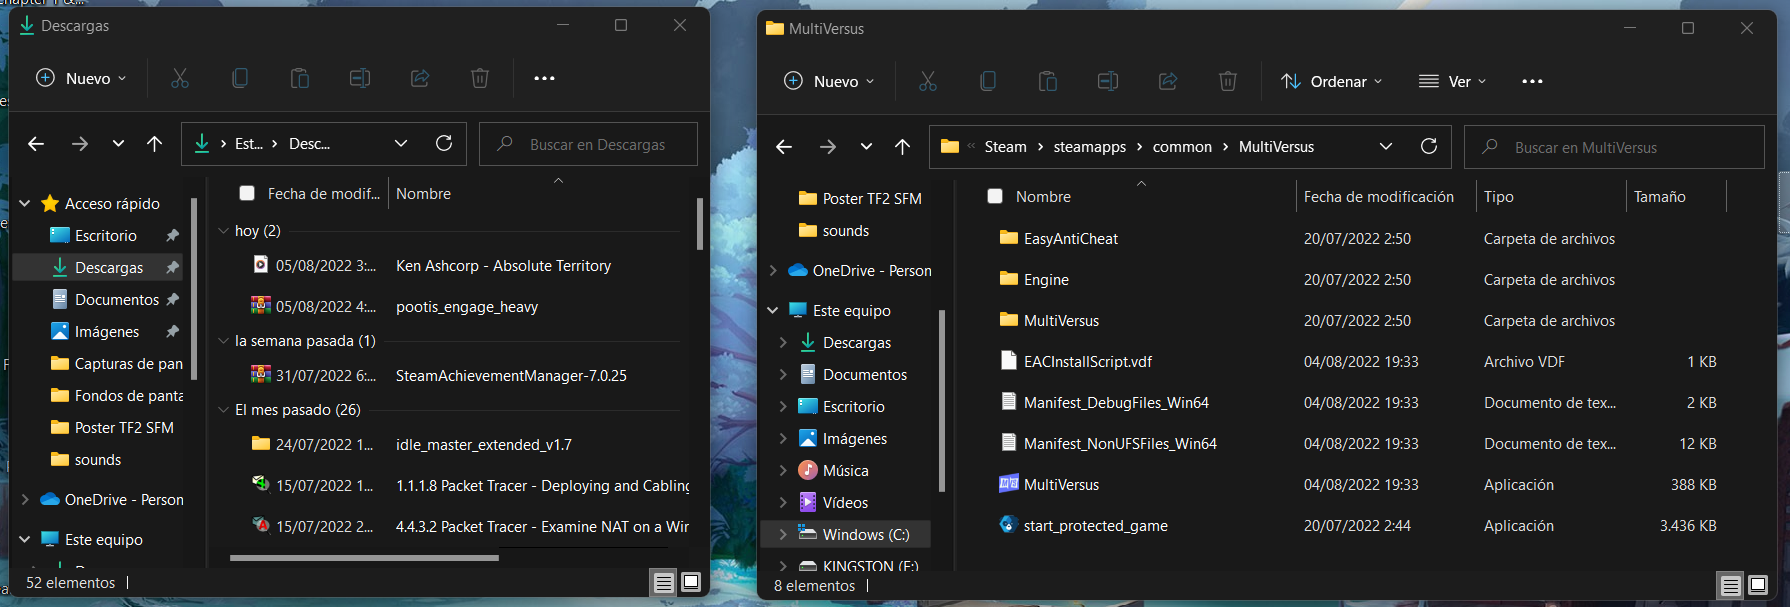
Task: Select start_protected_game application
Action: pyautogui.click(x=1095, y=526)
